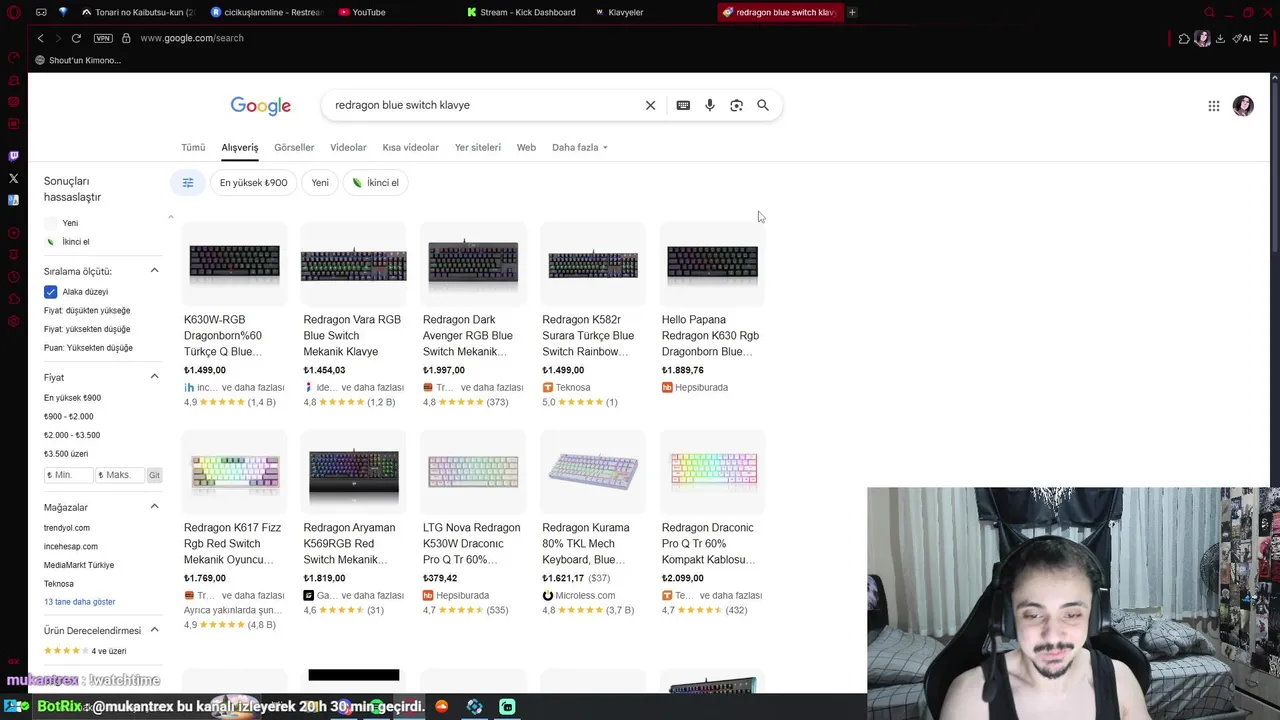Open the Opera main menu logo

click(13, 12)
